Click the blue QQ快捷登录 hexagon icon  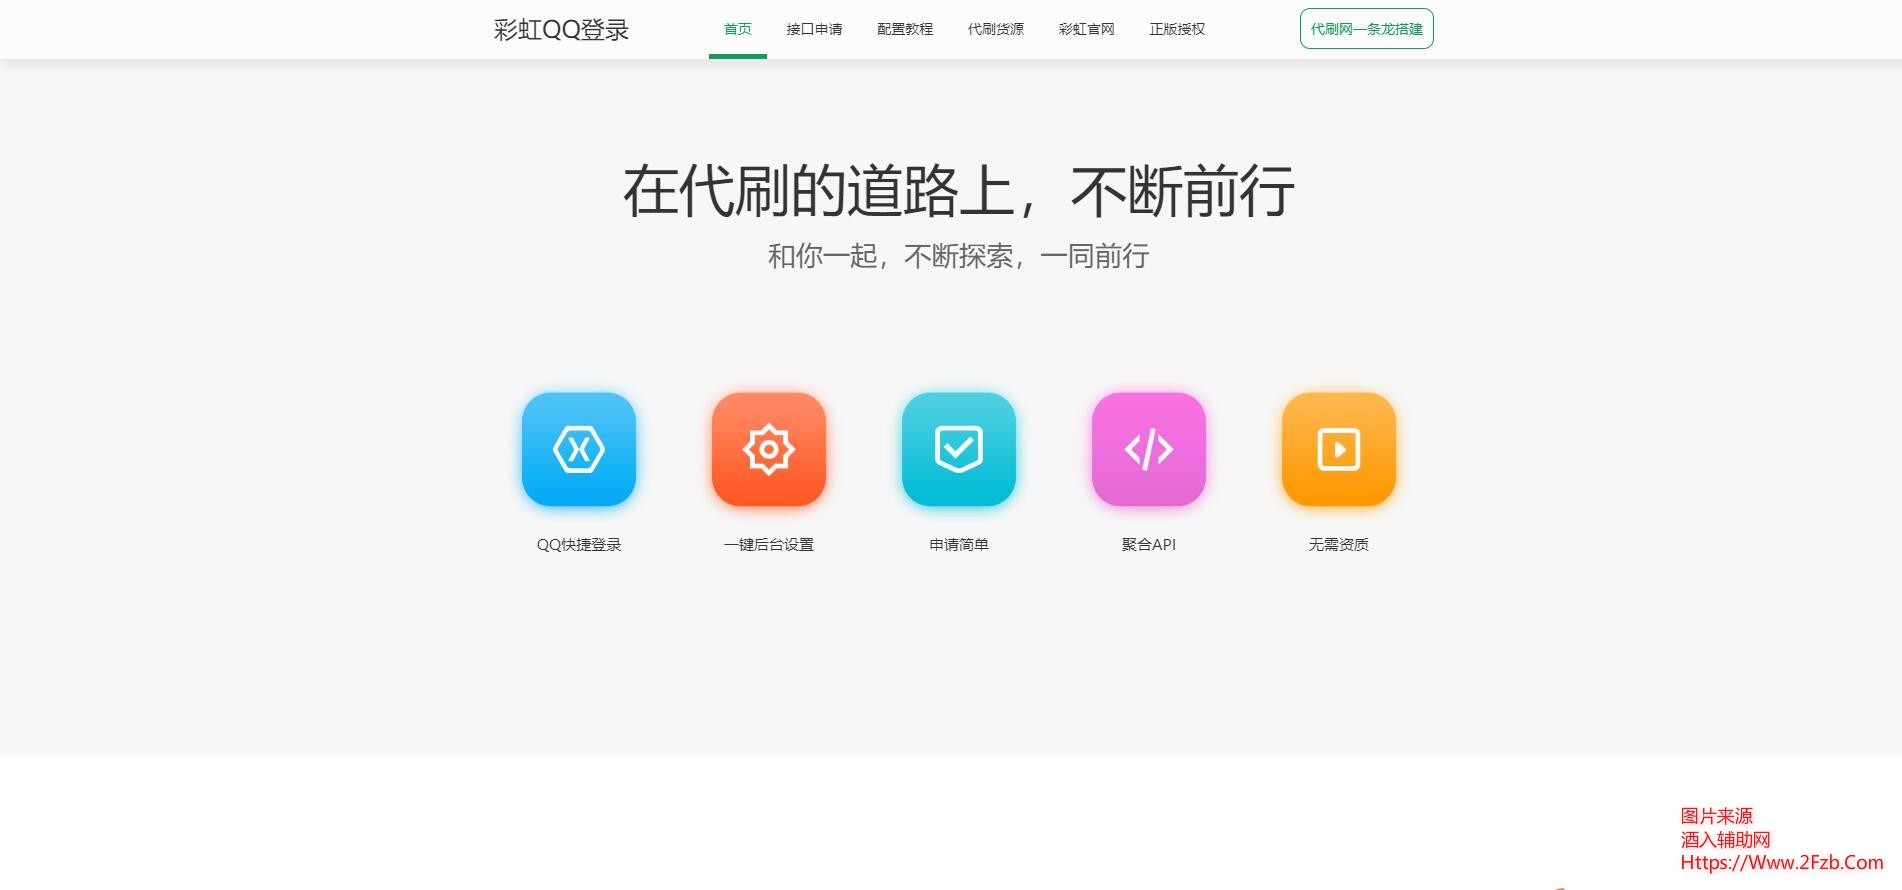pos(579,449)
